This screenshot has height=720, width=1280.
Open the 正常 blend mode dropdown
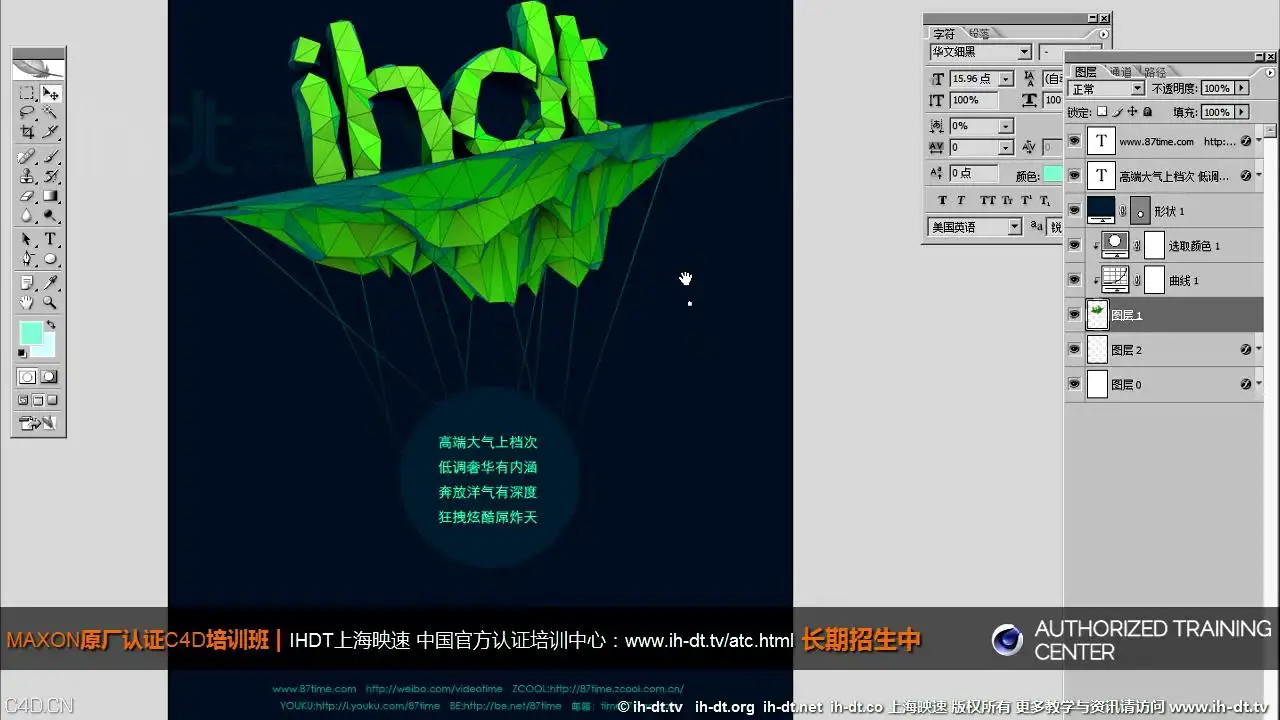pos(1137,89)
